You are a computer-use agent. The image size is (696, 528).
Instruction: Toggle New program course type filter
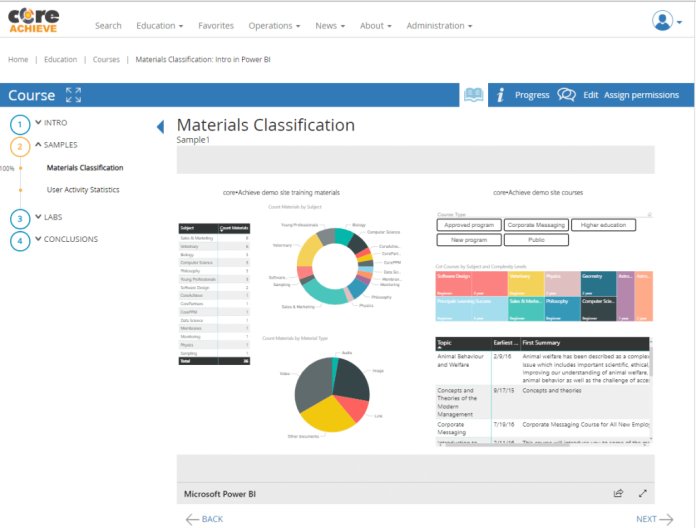pos(469,240)
